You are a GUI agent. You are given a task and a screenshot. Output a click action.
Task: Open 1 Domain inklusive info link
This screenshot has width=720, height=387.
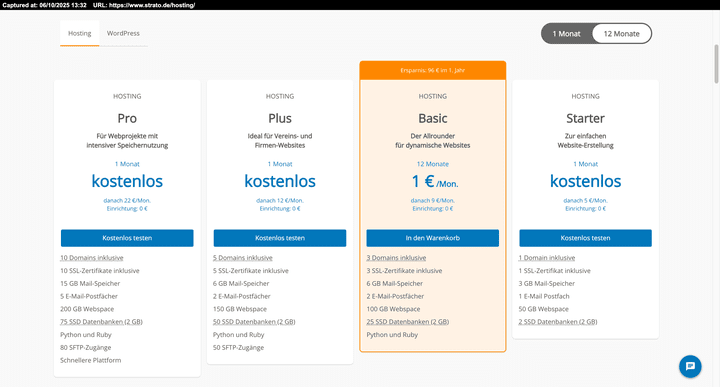click(x=547, y=258)
